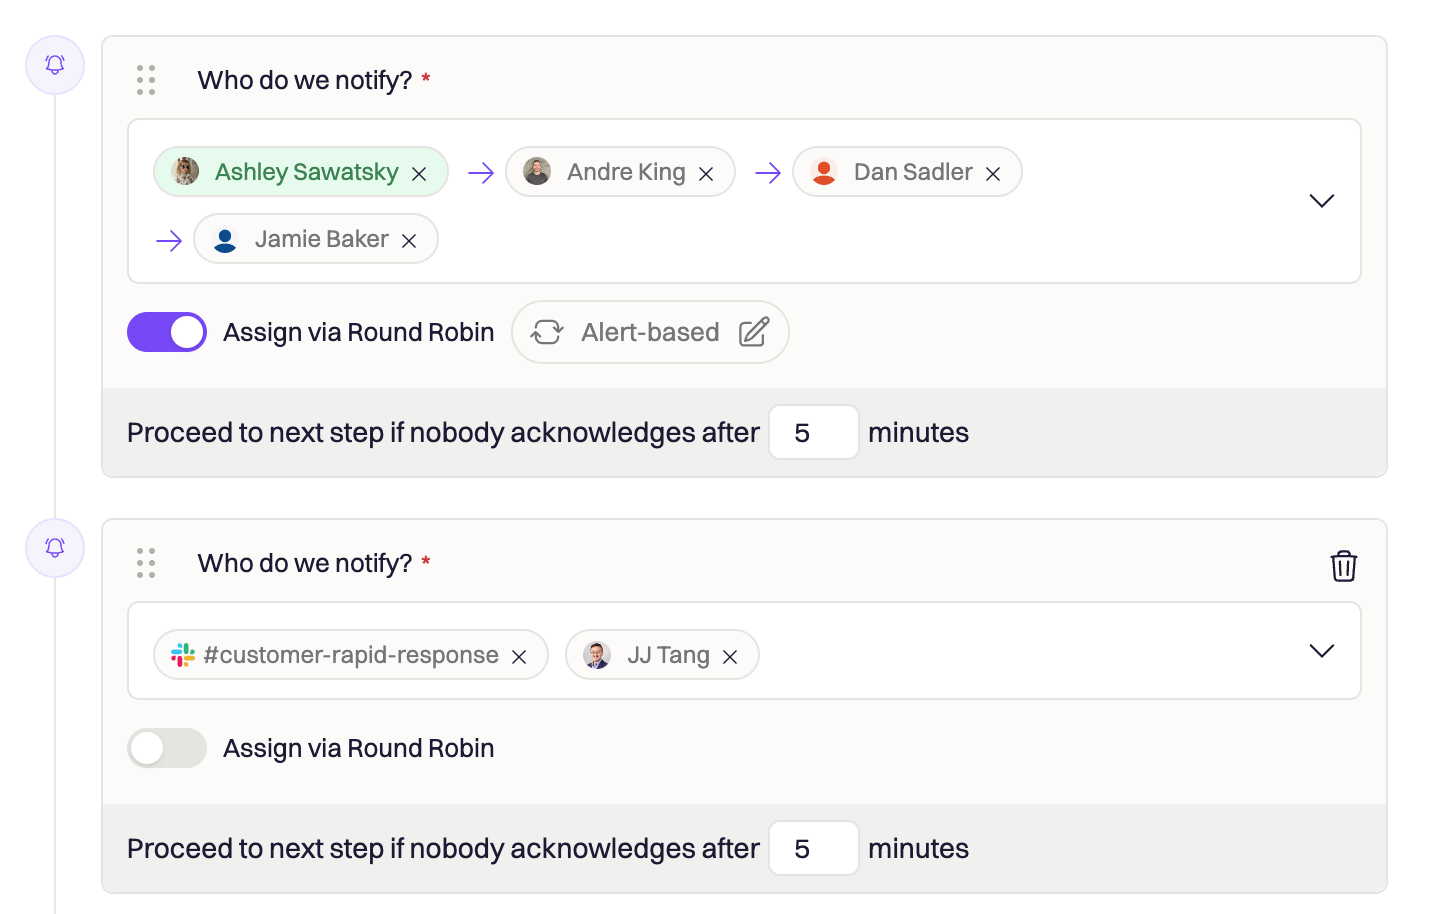Enable Round Robin on the second step
1442x914 pixels.
pos(167,748)
